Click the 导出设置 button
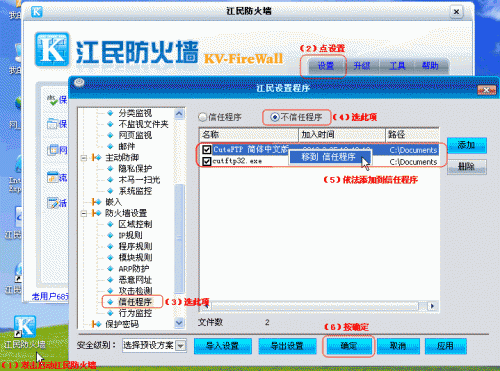 [287, 346]
